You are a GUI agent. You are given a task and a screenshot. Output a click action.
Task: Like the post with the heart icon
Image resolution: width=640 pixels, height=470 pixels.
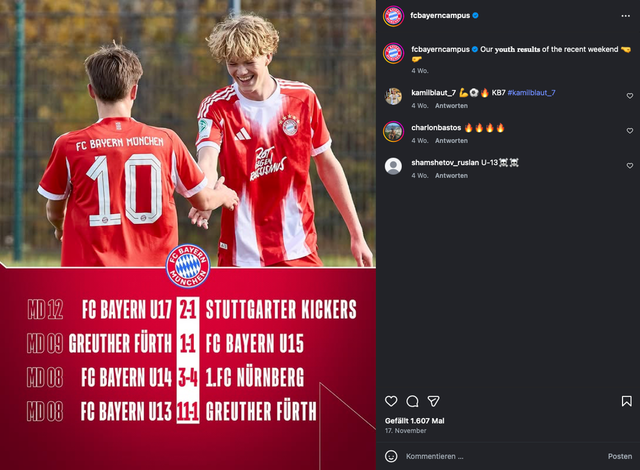point(391,401)
